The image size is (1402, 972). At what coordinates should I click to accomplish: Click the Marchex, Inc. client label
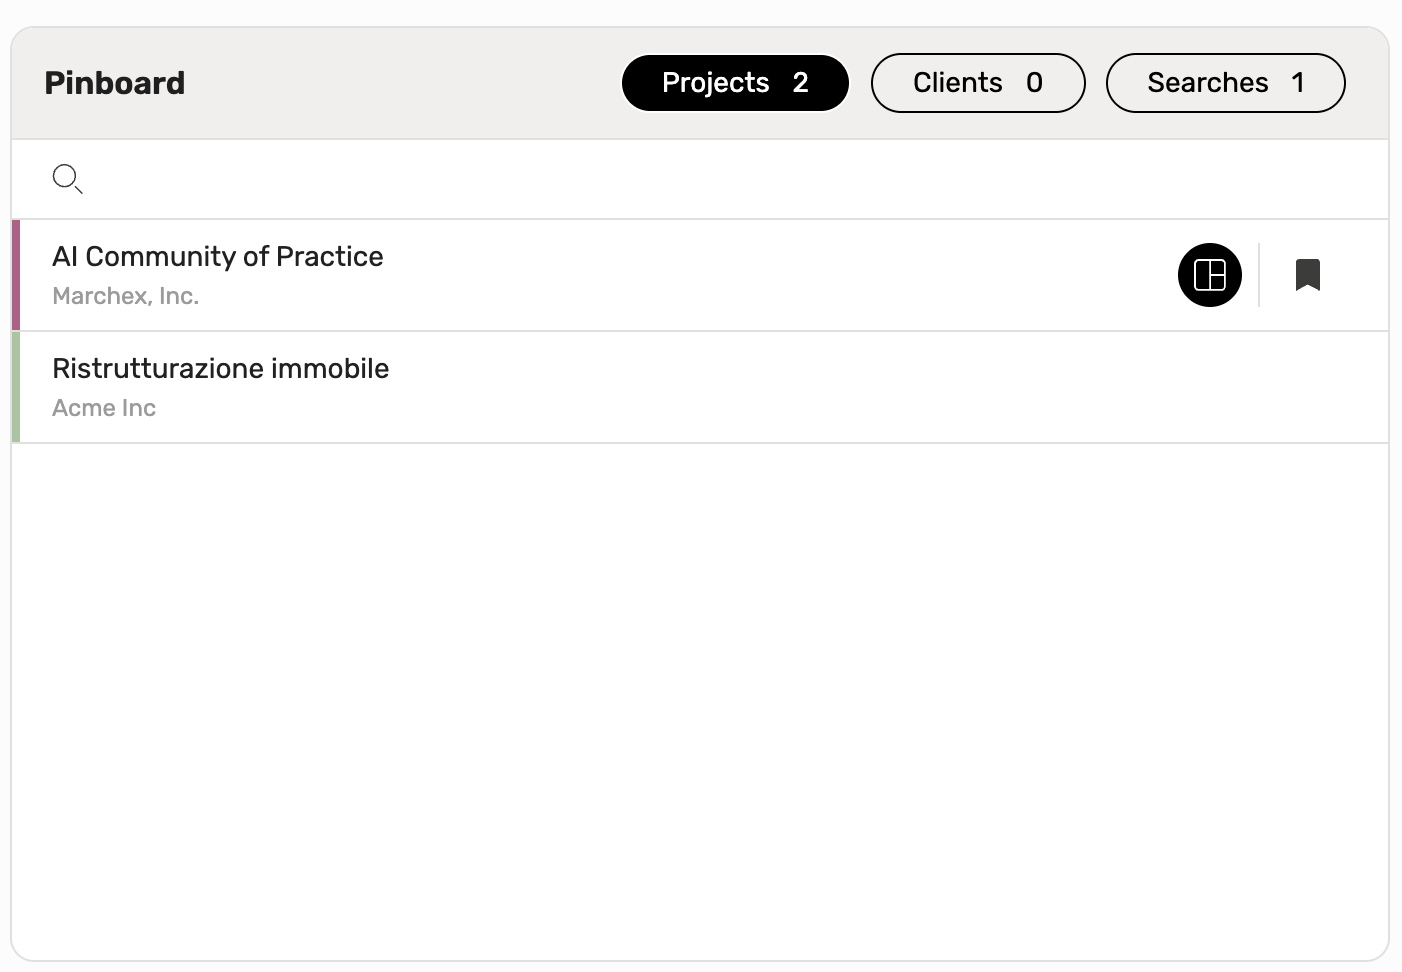[x=125, y=296]
